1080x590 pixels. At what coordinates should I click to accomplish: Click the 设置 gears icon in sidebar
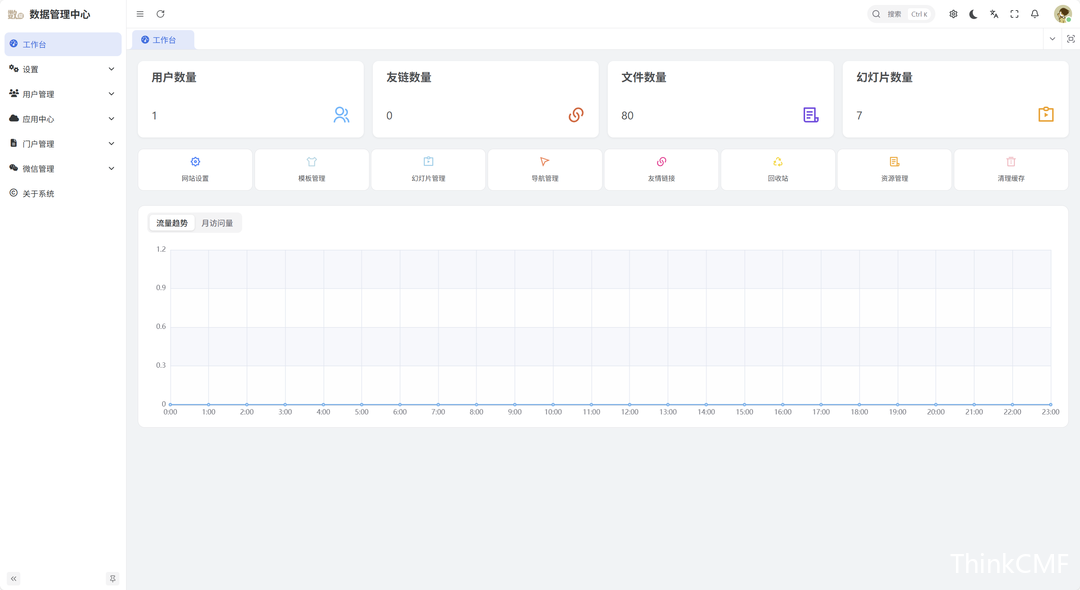(x=14, y=69)
